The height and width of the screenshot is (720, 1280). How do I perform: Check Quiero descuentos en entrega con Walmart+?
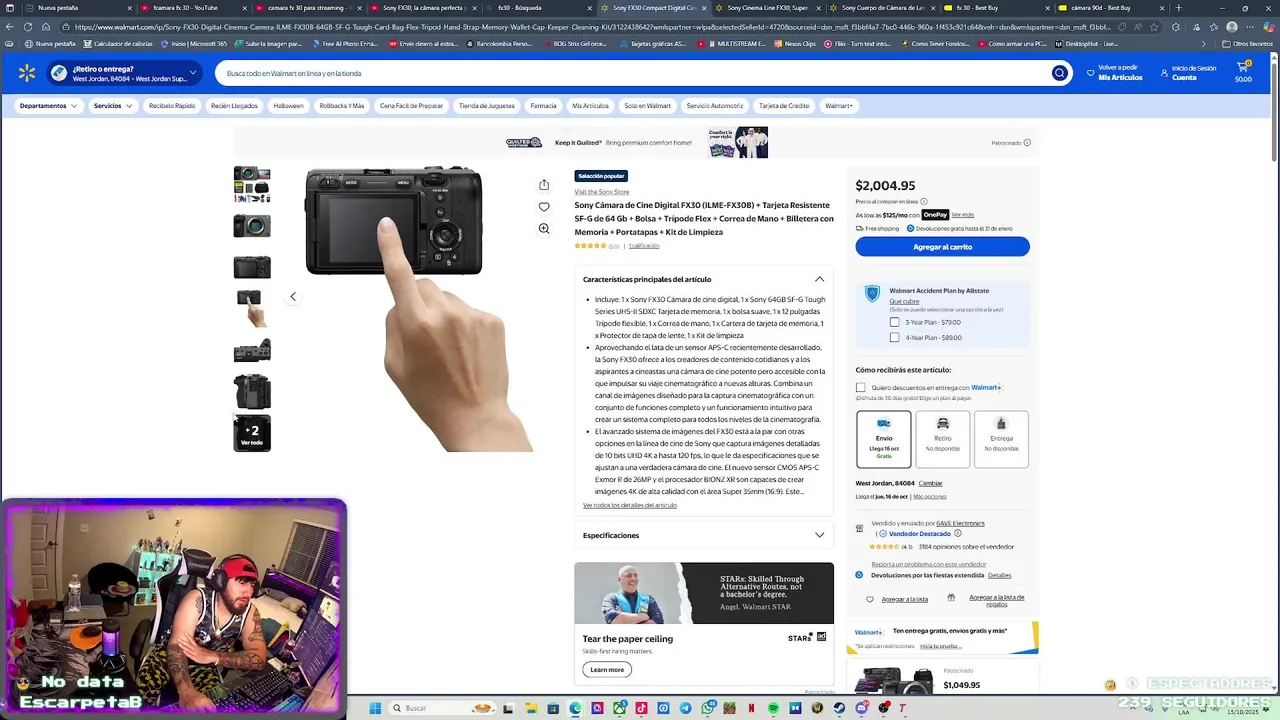coord(860,387)
